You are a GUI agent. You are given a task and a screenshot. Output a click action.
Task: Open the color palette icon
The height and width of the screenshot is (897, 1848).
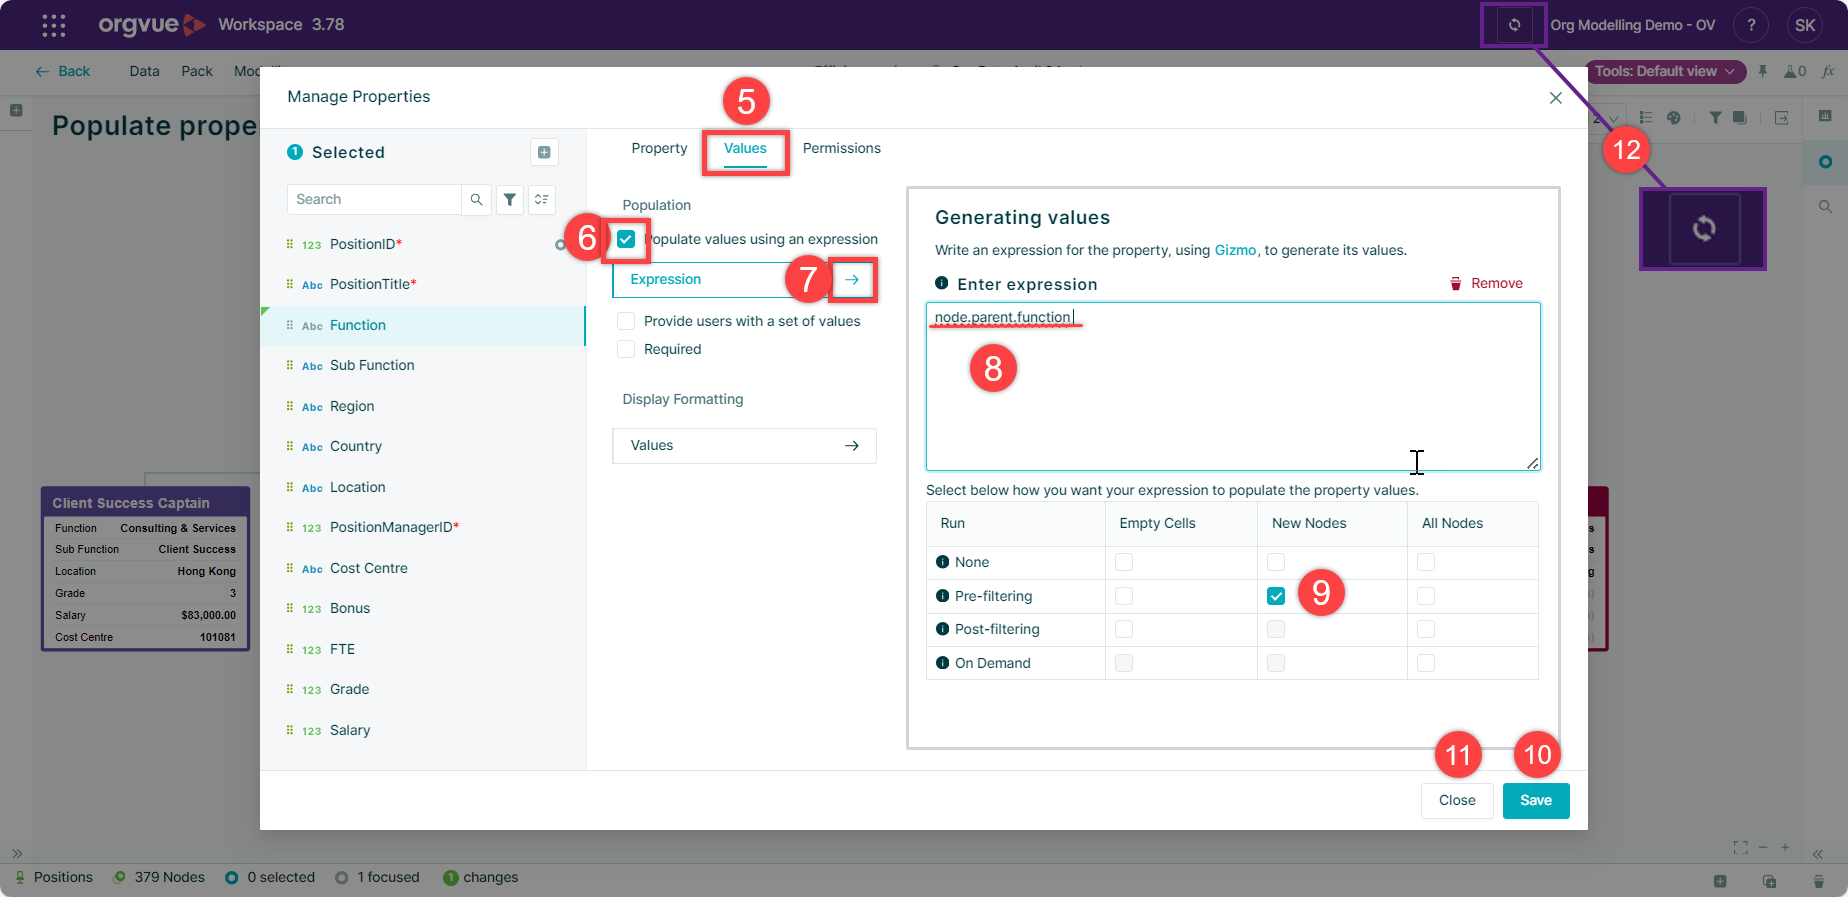point(1674,117)
